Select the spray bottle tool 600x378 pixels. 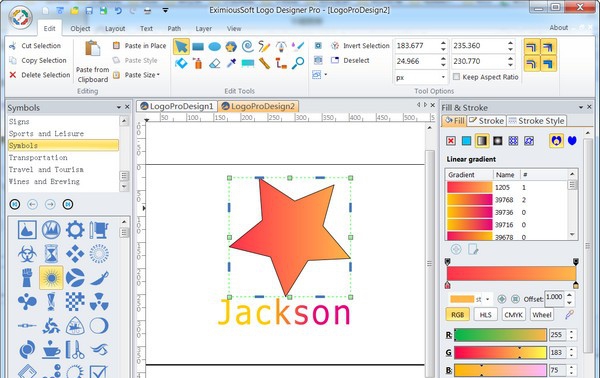[x=198, y=63]
